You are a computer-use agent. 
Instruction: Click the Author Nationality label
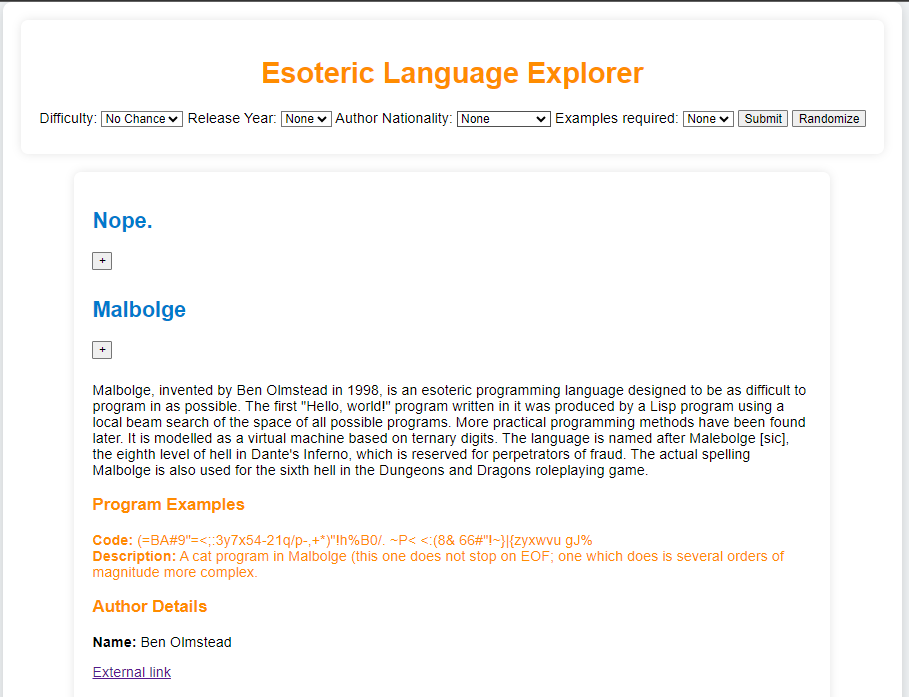pyautogui.click(x=393, y=119)
